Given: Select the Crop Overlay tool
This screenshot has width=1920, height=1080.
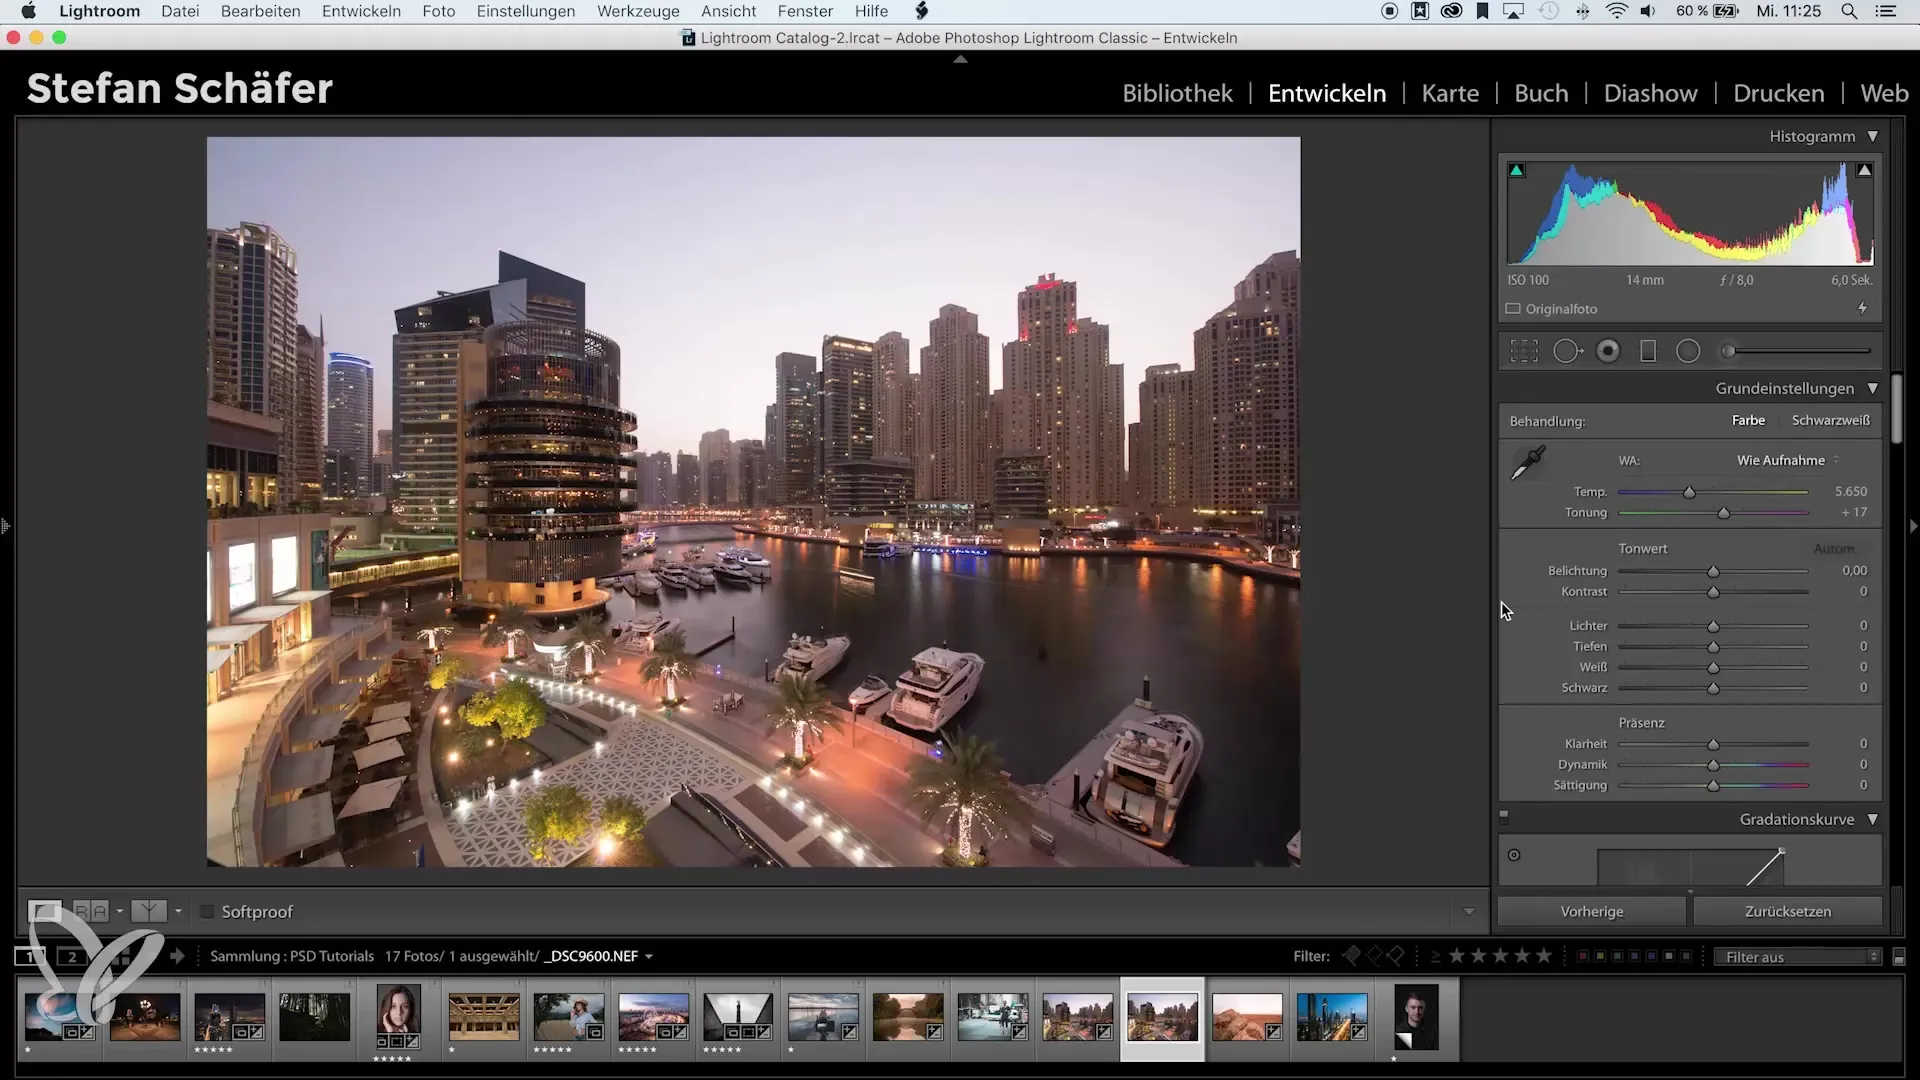Looking at the screenshot, I should point(1524,351).
